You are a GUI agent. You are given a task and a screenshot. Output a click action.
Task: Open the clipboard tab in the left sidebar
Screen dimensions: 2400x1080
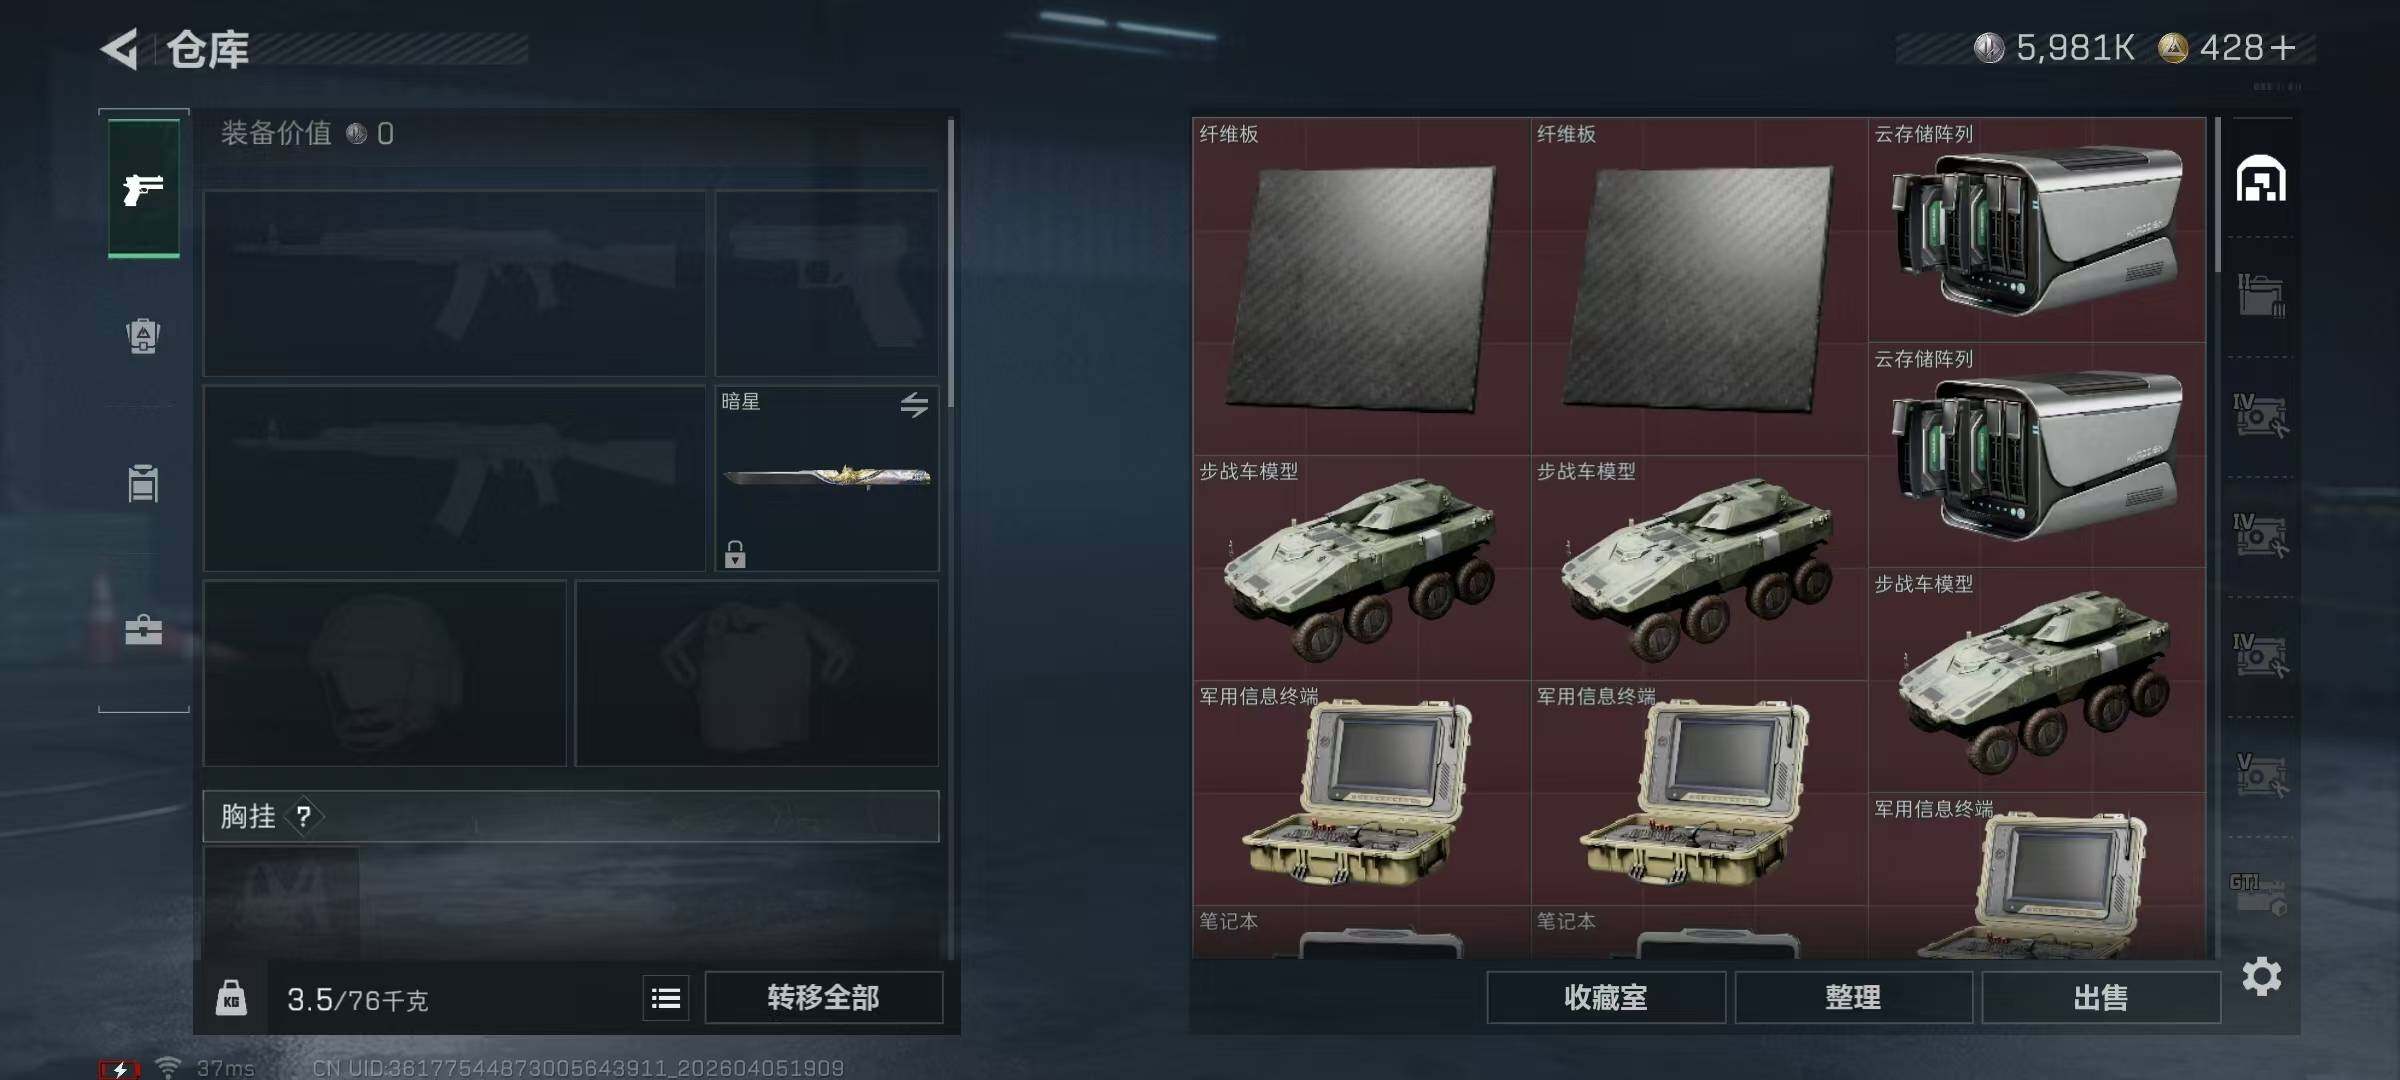click(143, 483)
